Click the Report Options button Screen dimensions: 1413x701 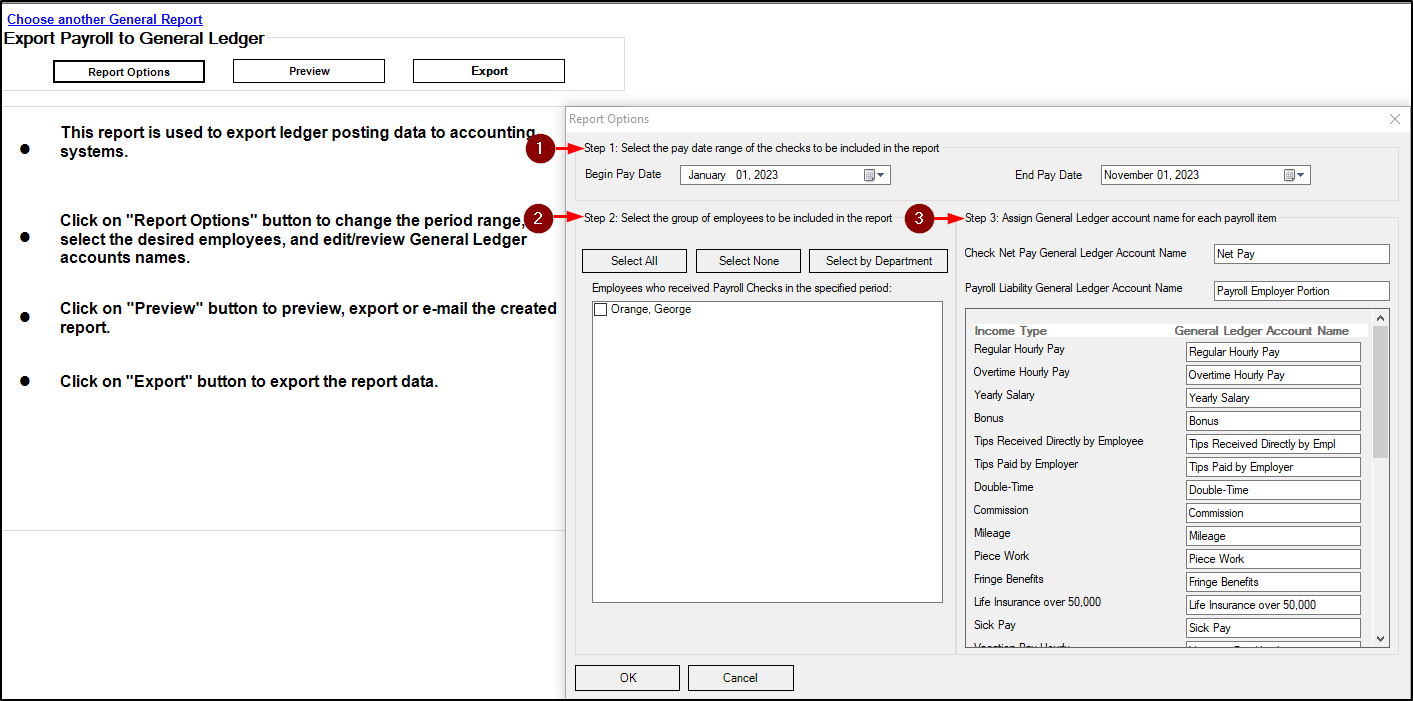pos(129,72)
